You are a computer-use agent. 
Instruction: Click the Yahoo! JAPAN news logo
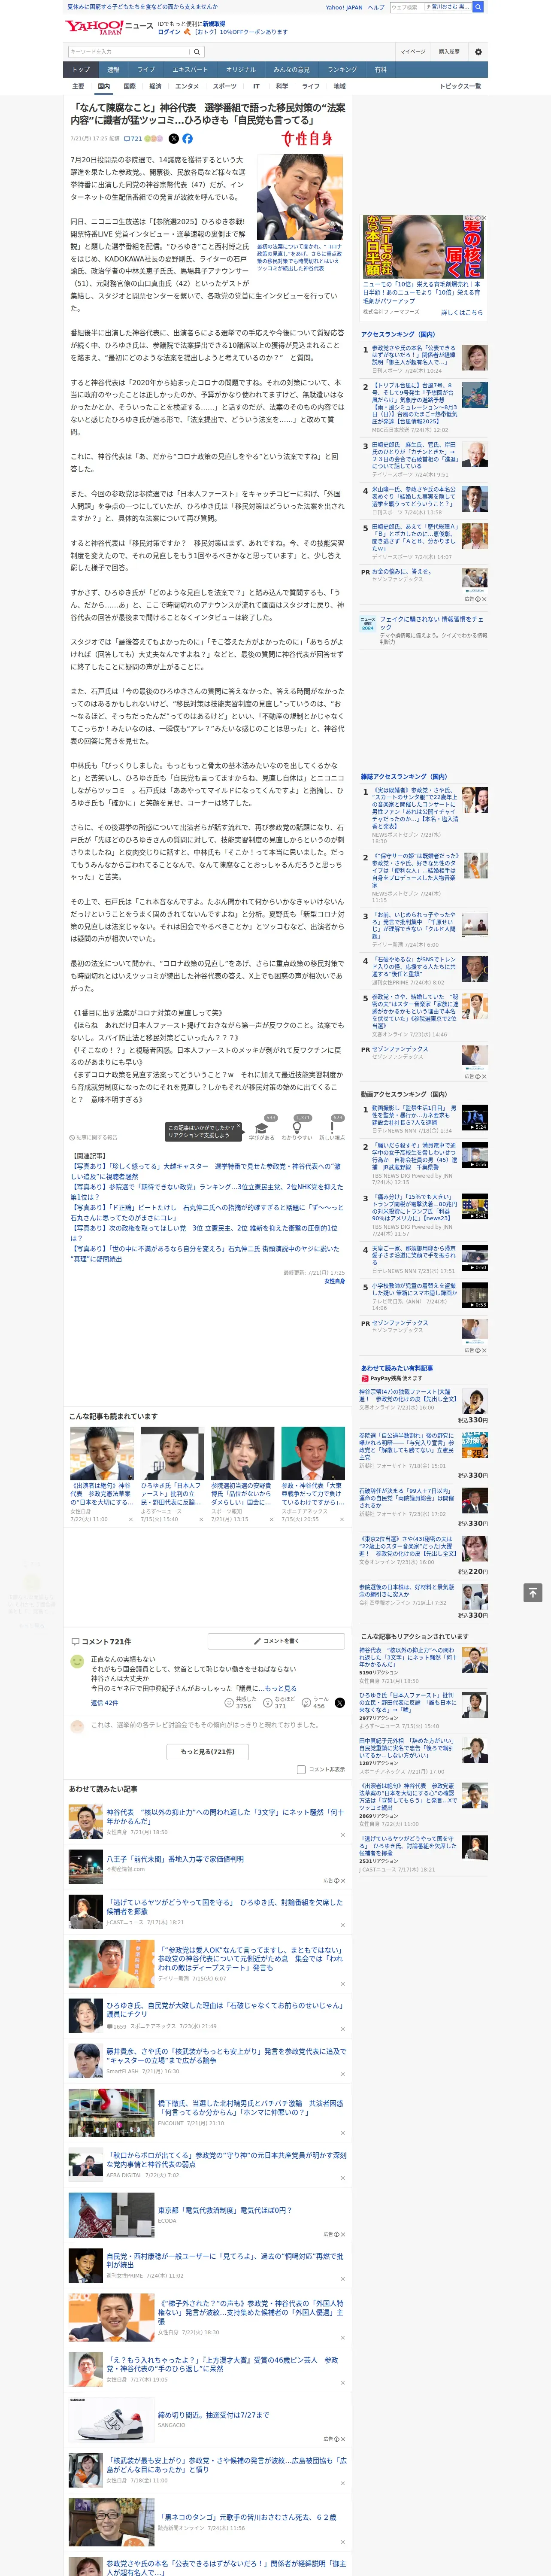(110, 27)
